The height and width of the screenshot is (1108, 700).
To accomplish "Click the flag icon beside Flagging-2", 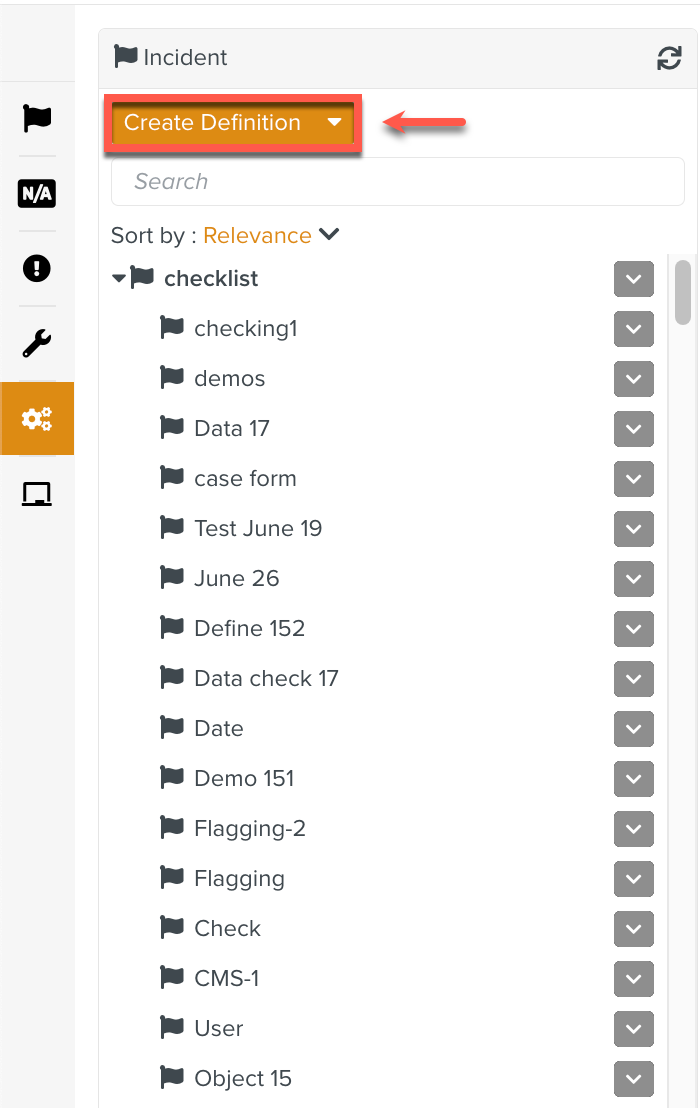I will click(x=171, y=828).
